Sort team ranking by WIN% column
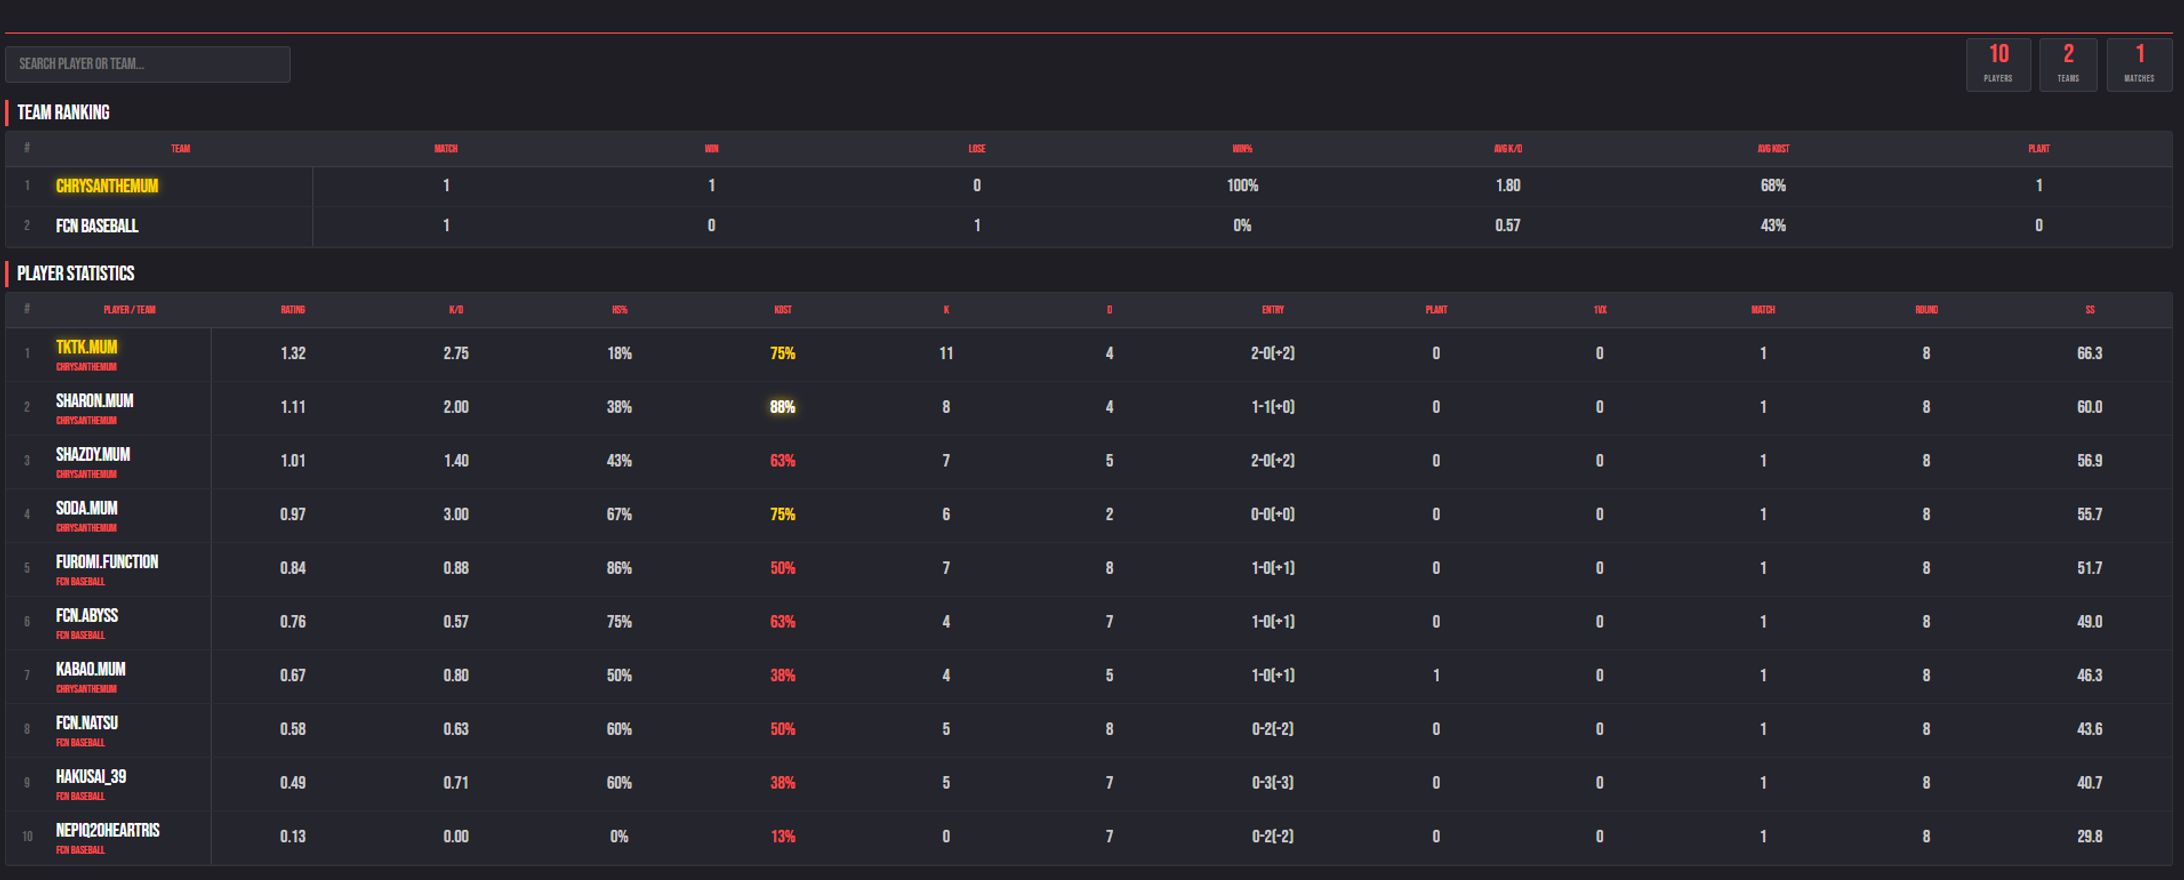 (1243, 148)
